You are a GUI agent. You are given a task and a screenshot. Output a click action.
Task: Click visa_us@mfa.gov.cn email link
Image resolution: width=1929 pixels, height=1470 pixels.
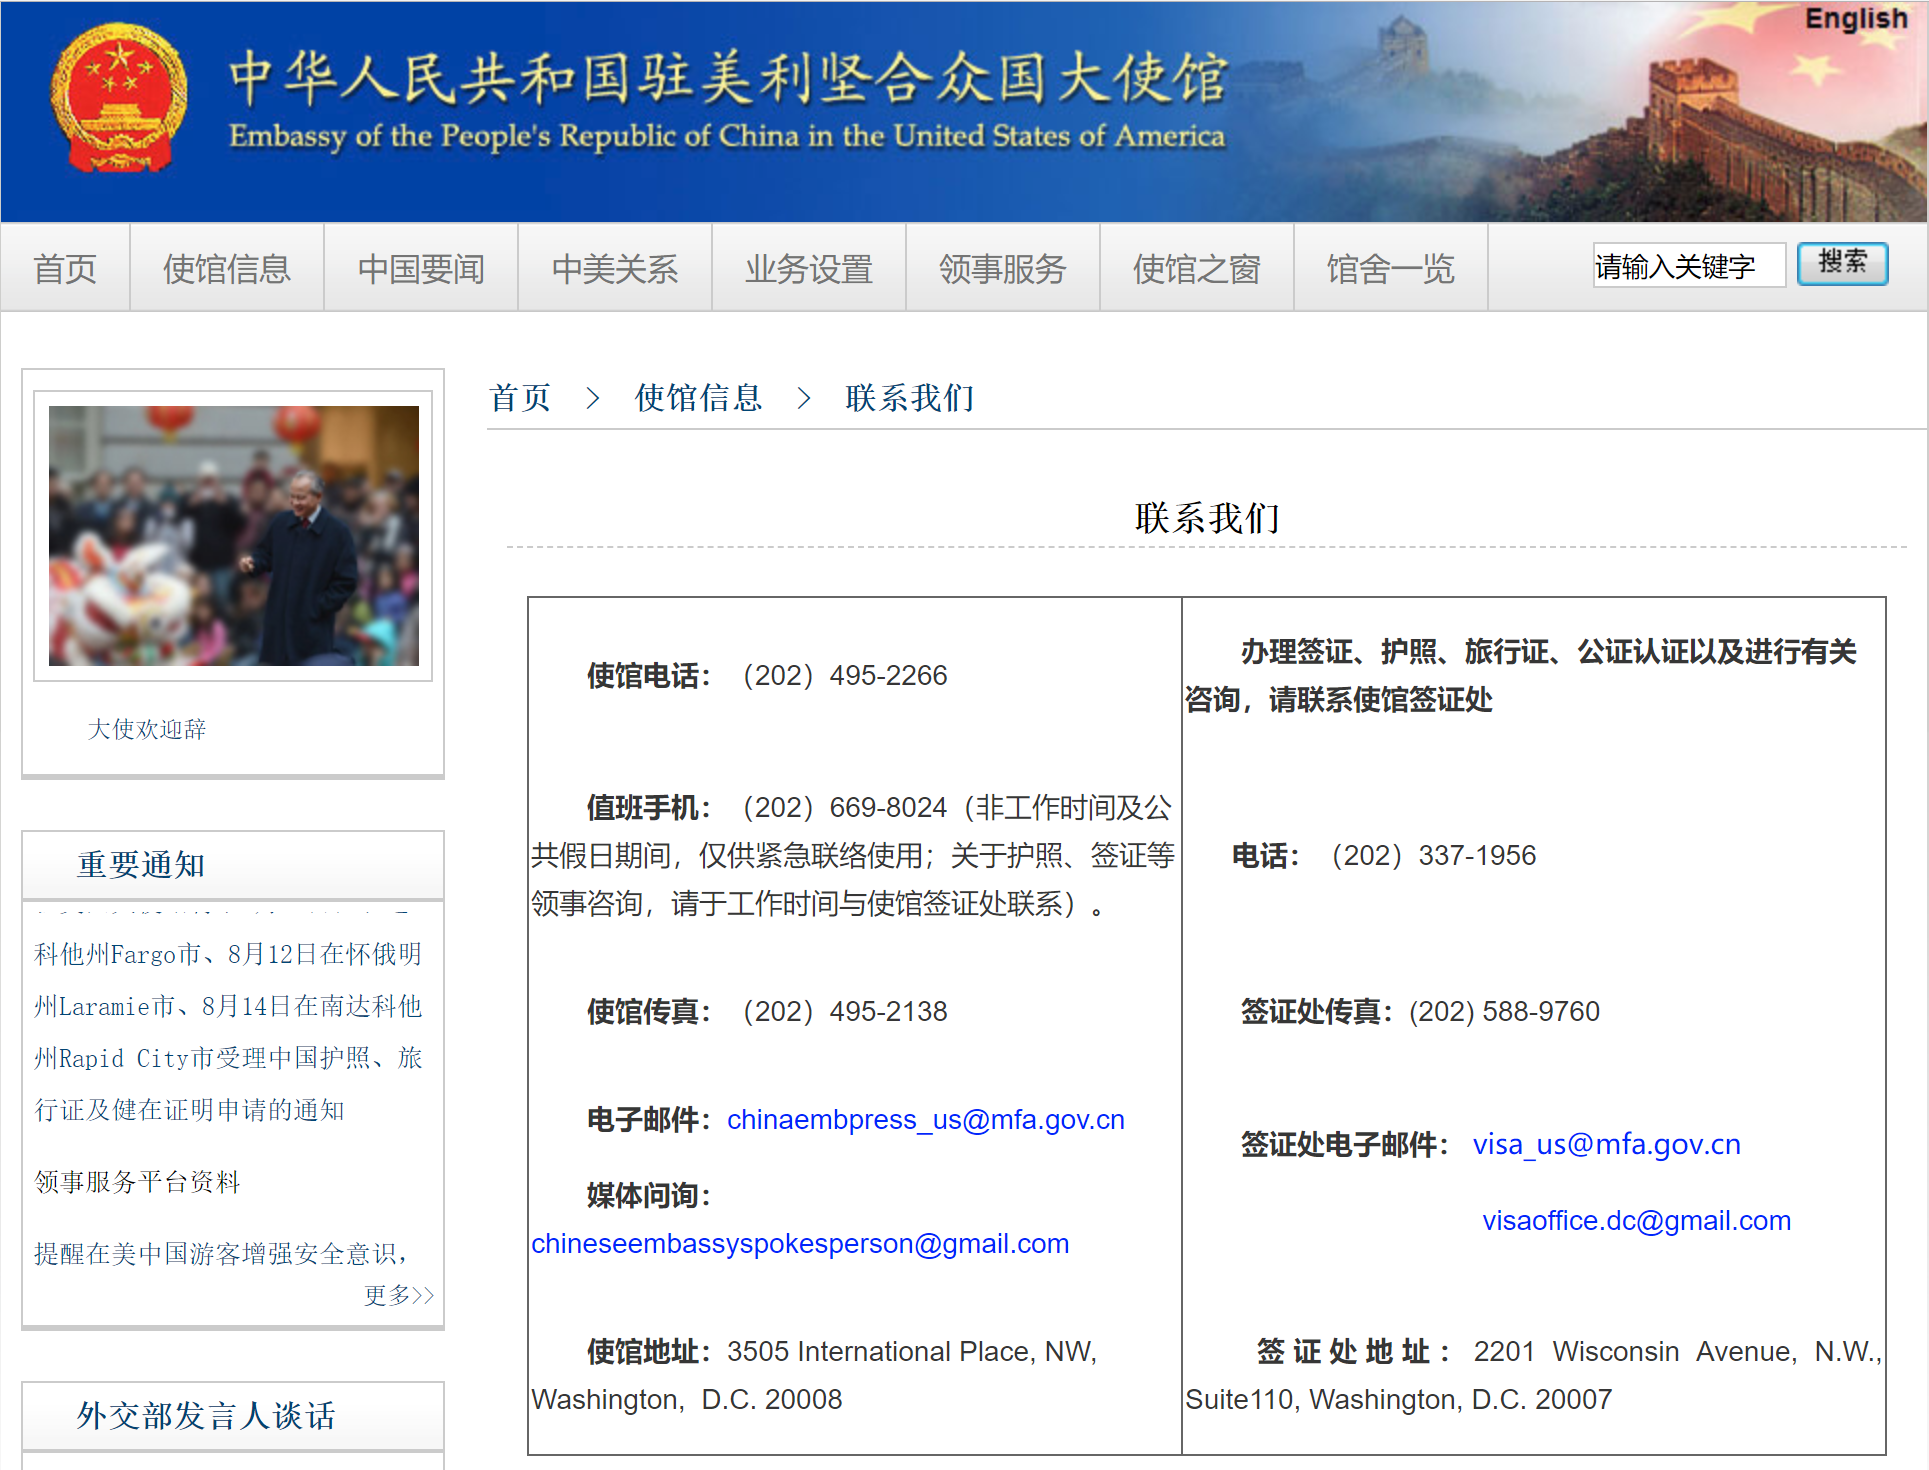(x=1606, y=1145)
